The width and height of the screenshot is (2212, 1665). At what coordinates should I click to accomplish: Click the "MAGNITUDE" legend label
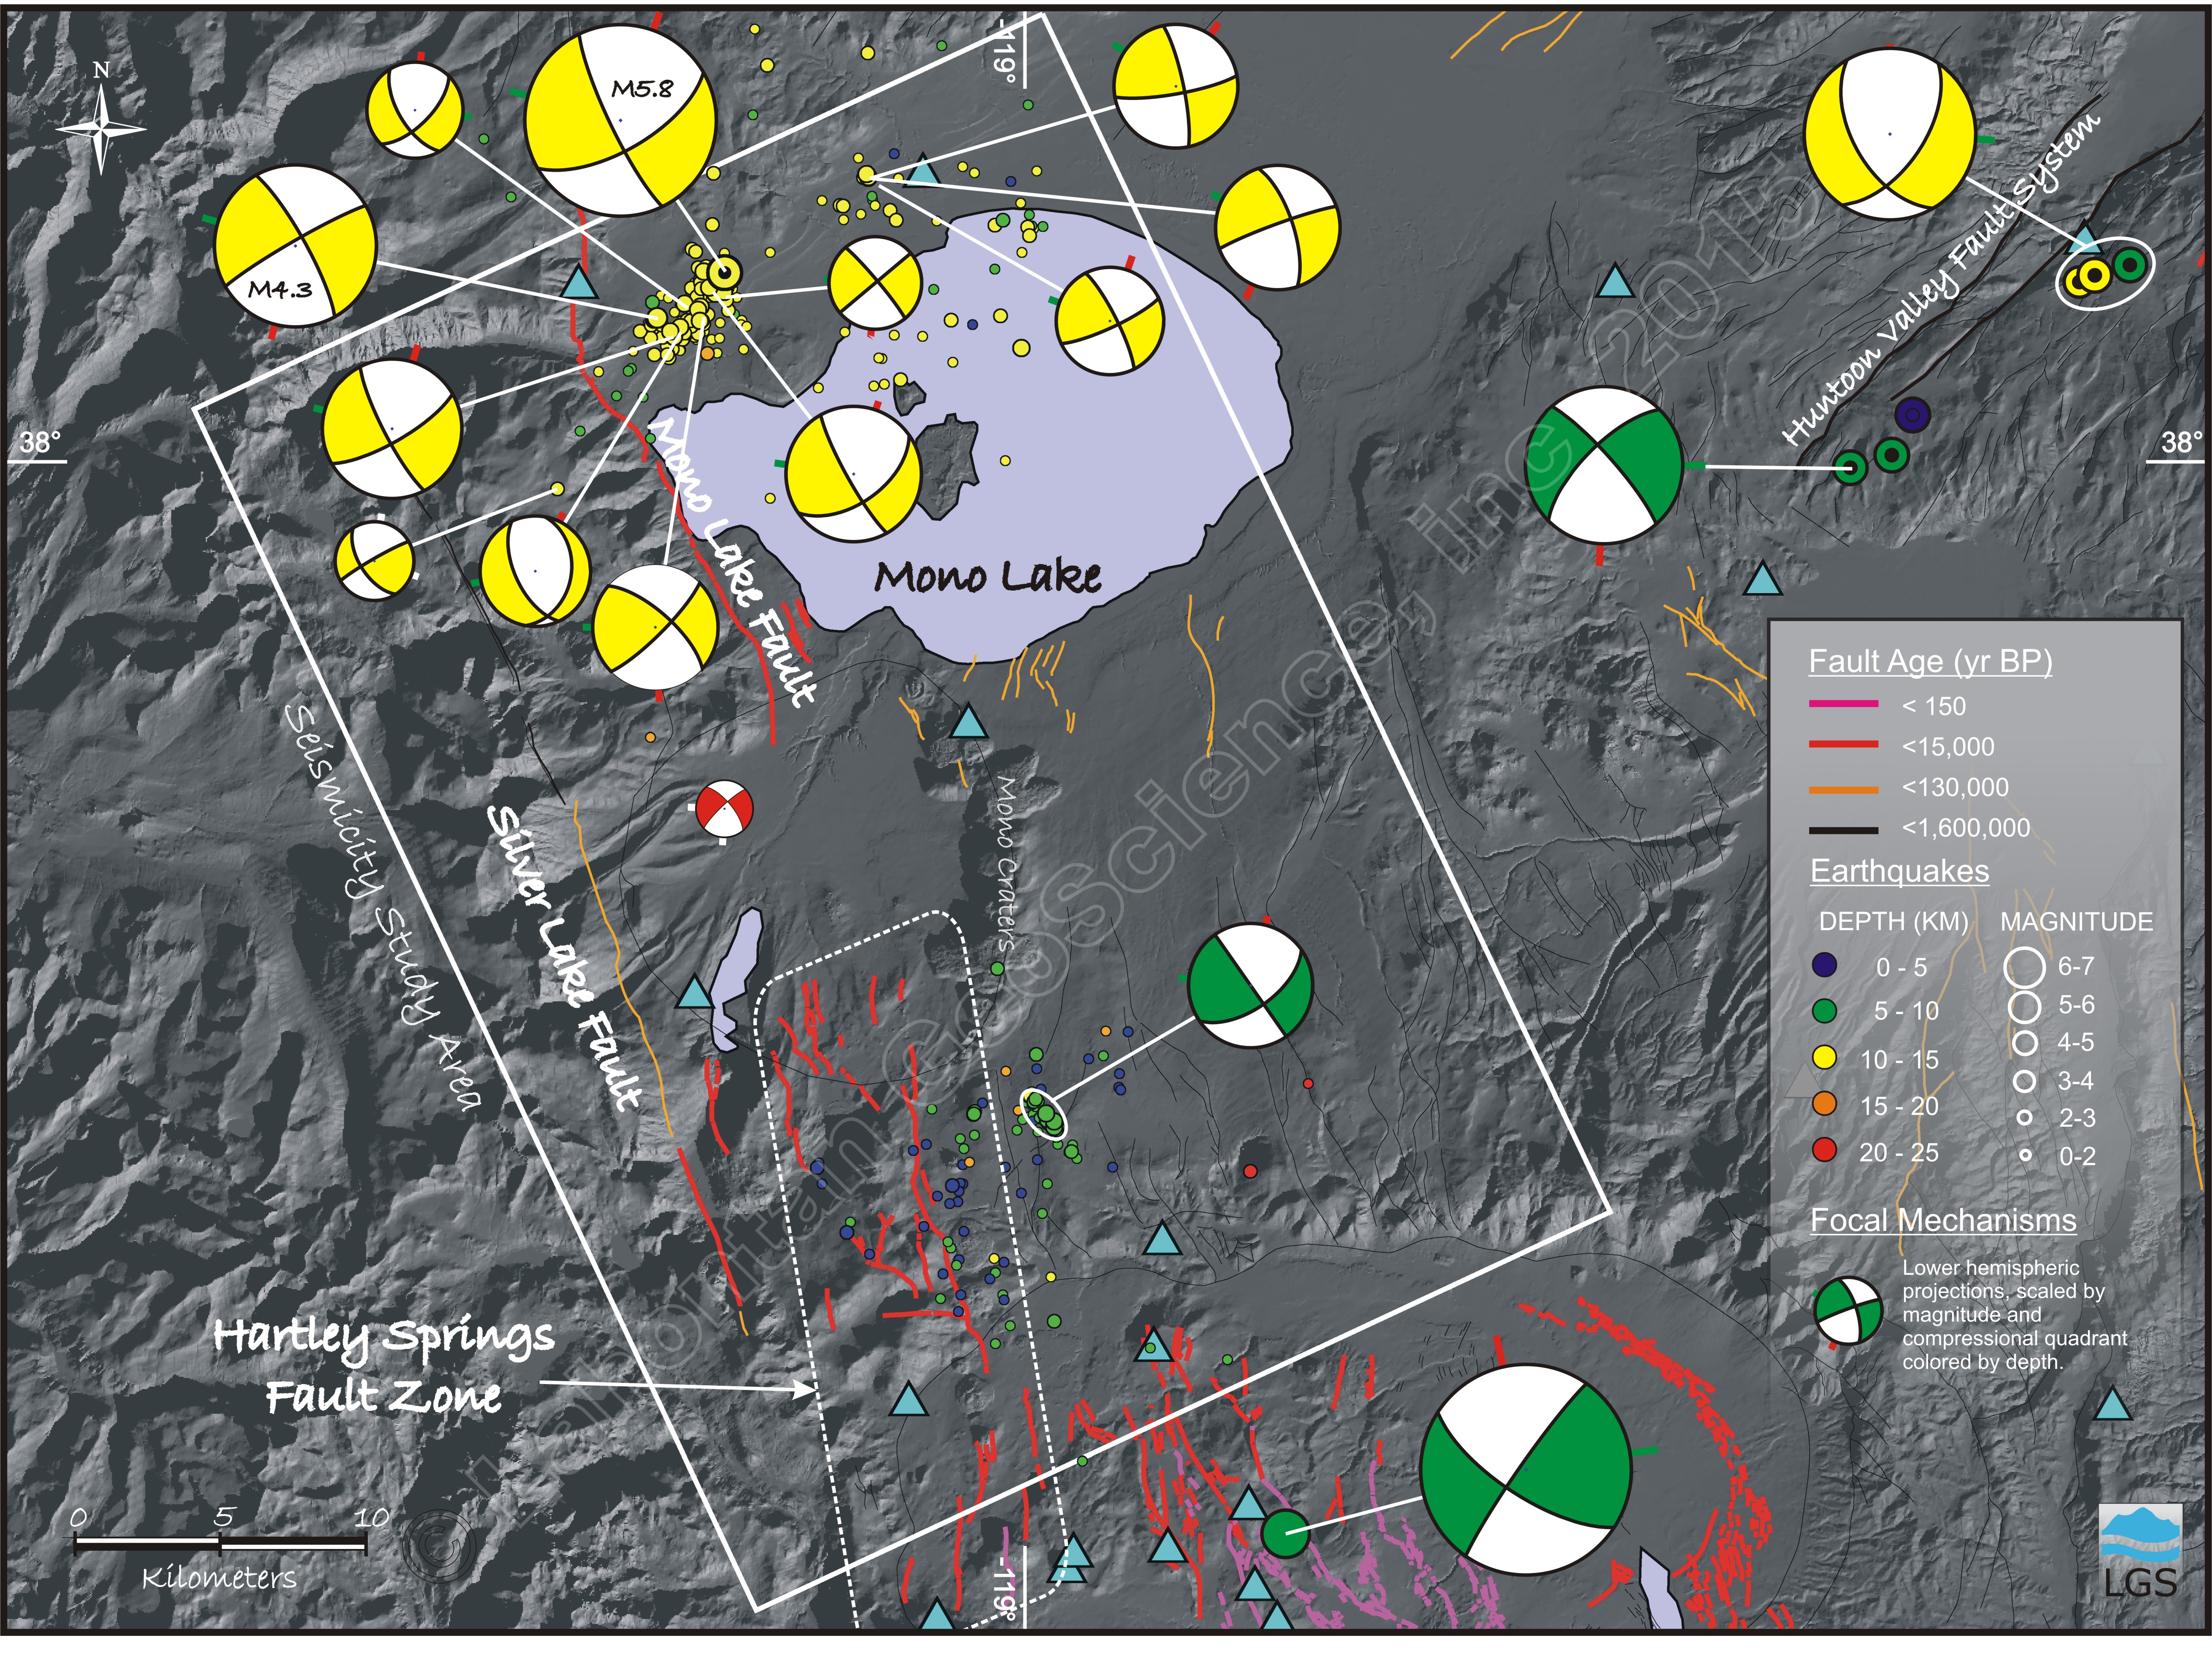pyautogui.click(x=2076, y=922)
